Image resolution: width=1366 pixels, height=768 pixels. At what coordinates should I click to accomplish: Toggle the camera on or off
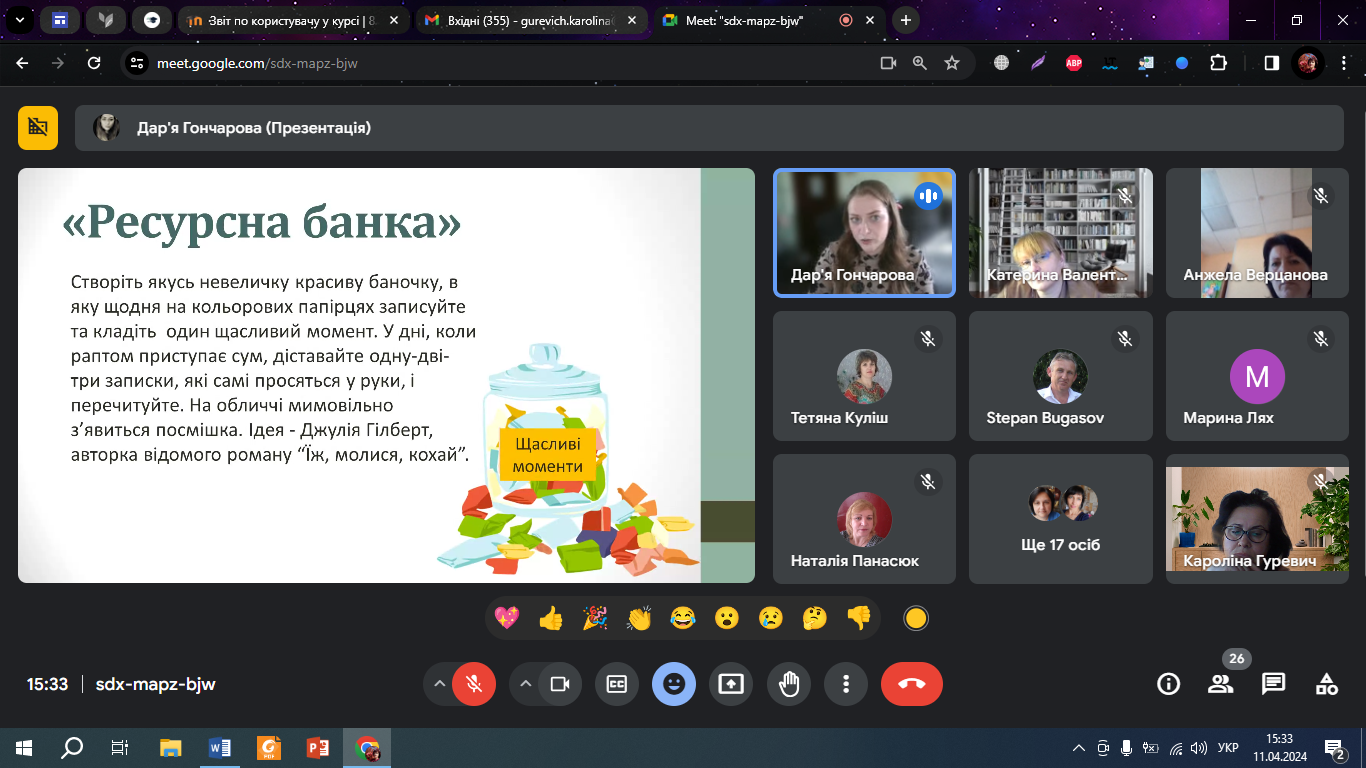point(560,684)
